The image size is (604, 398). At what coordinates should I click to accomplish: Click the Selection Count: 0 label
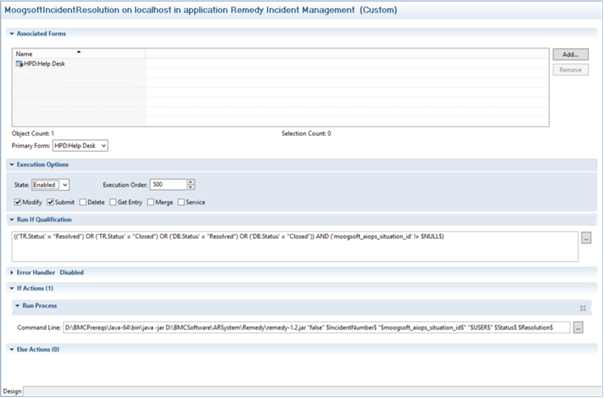click(306, 134)
